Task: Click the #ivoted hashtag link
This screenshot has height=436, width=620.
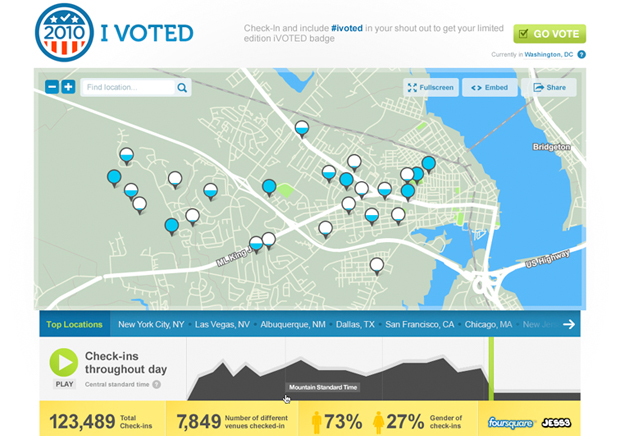Action: click(350, 29)
